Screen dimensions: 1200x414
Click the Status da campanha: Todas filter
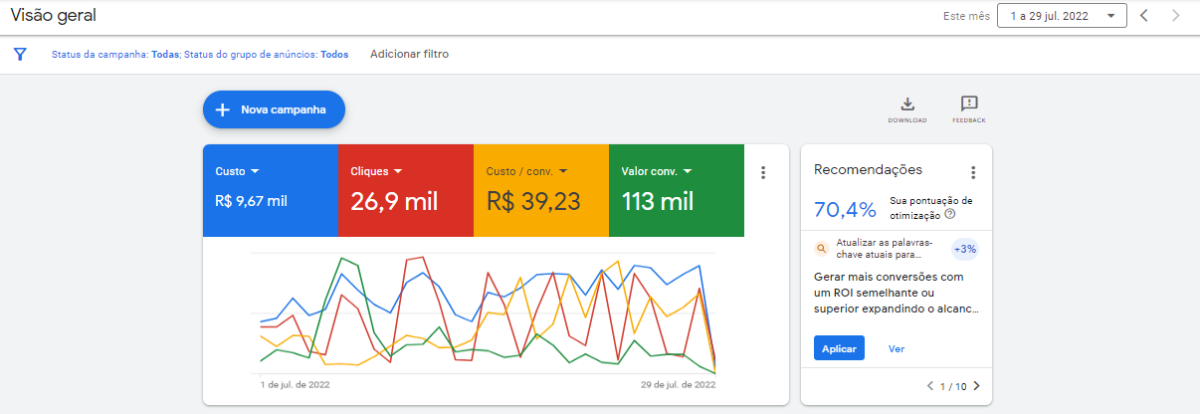114,54
